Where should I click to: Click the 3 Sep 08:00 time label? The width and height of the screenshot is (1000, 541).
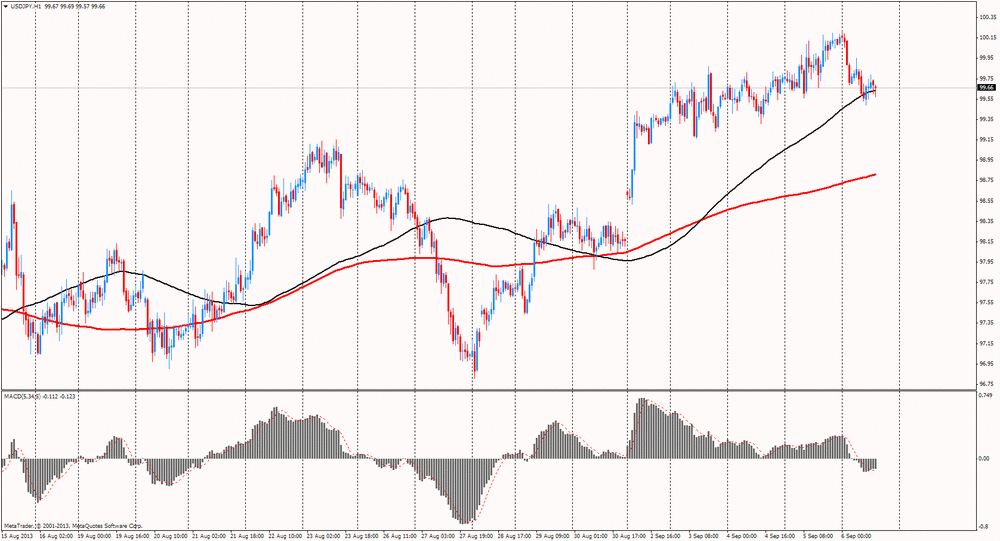(703, 537)
